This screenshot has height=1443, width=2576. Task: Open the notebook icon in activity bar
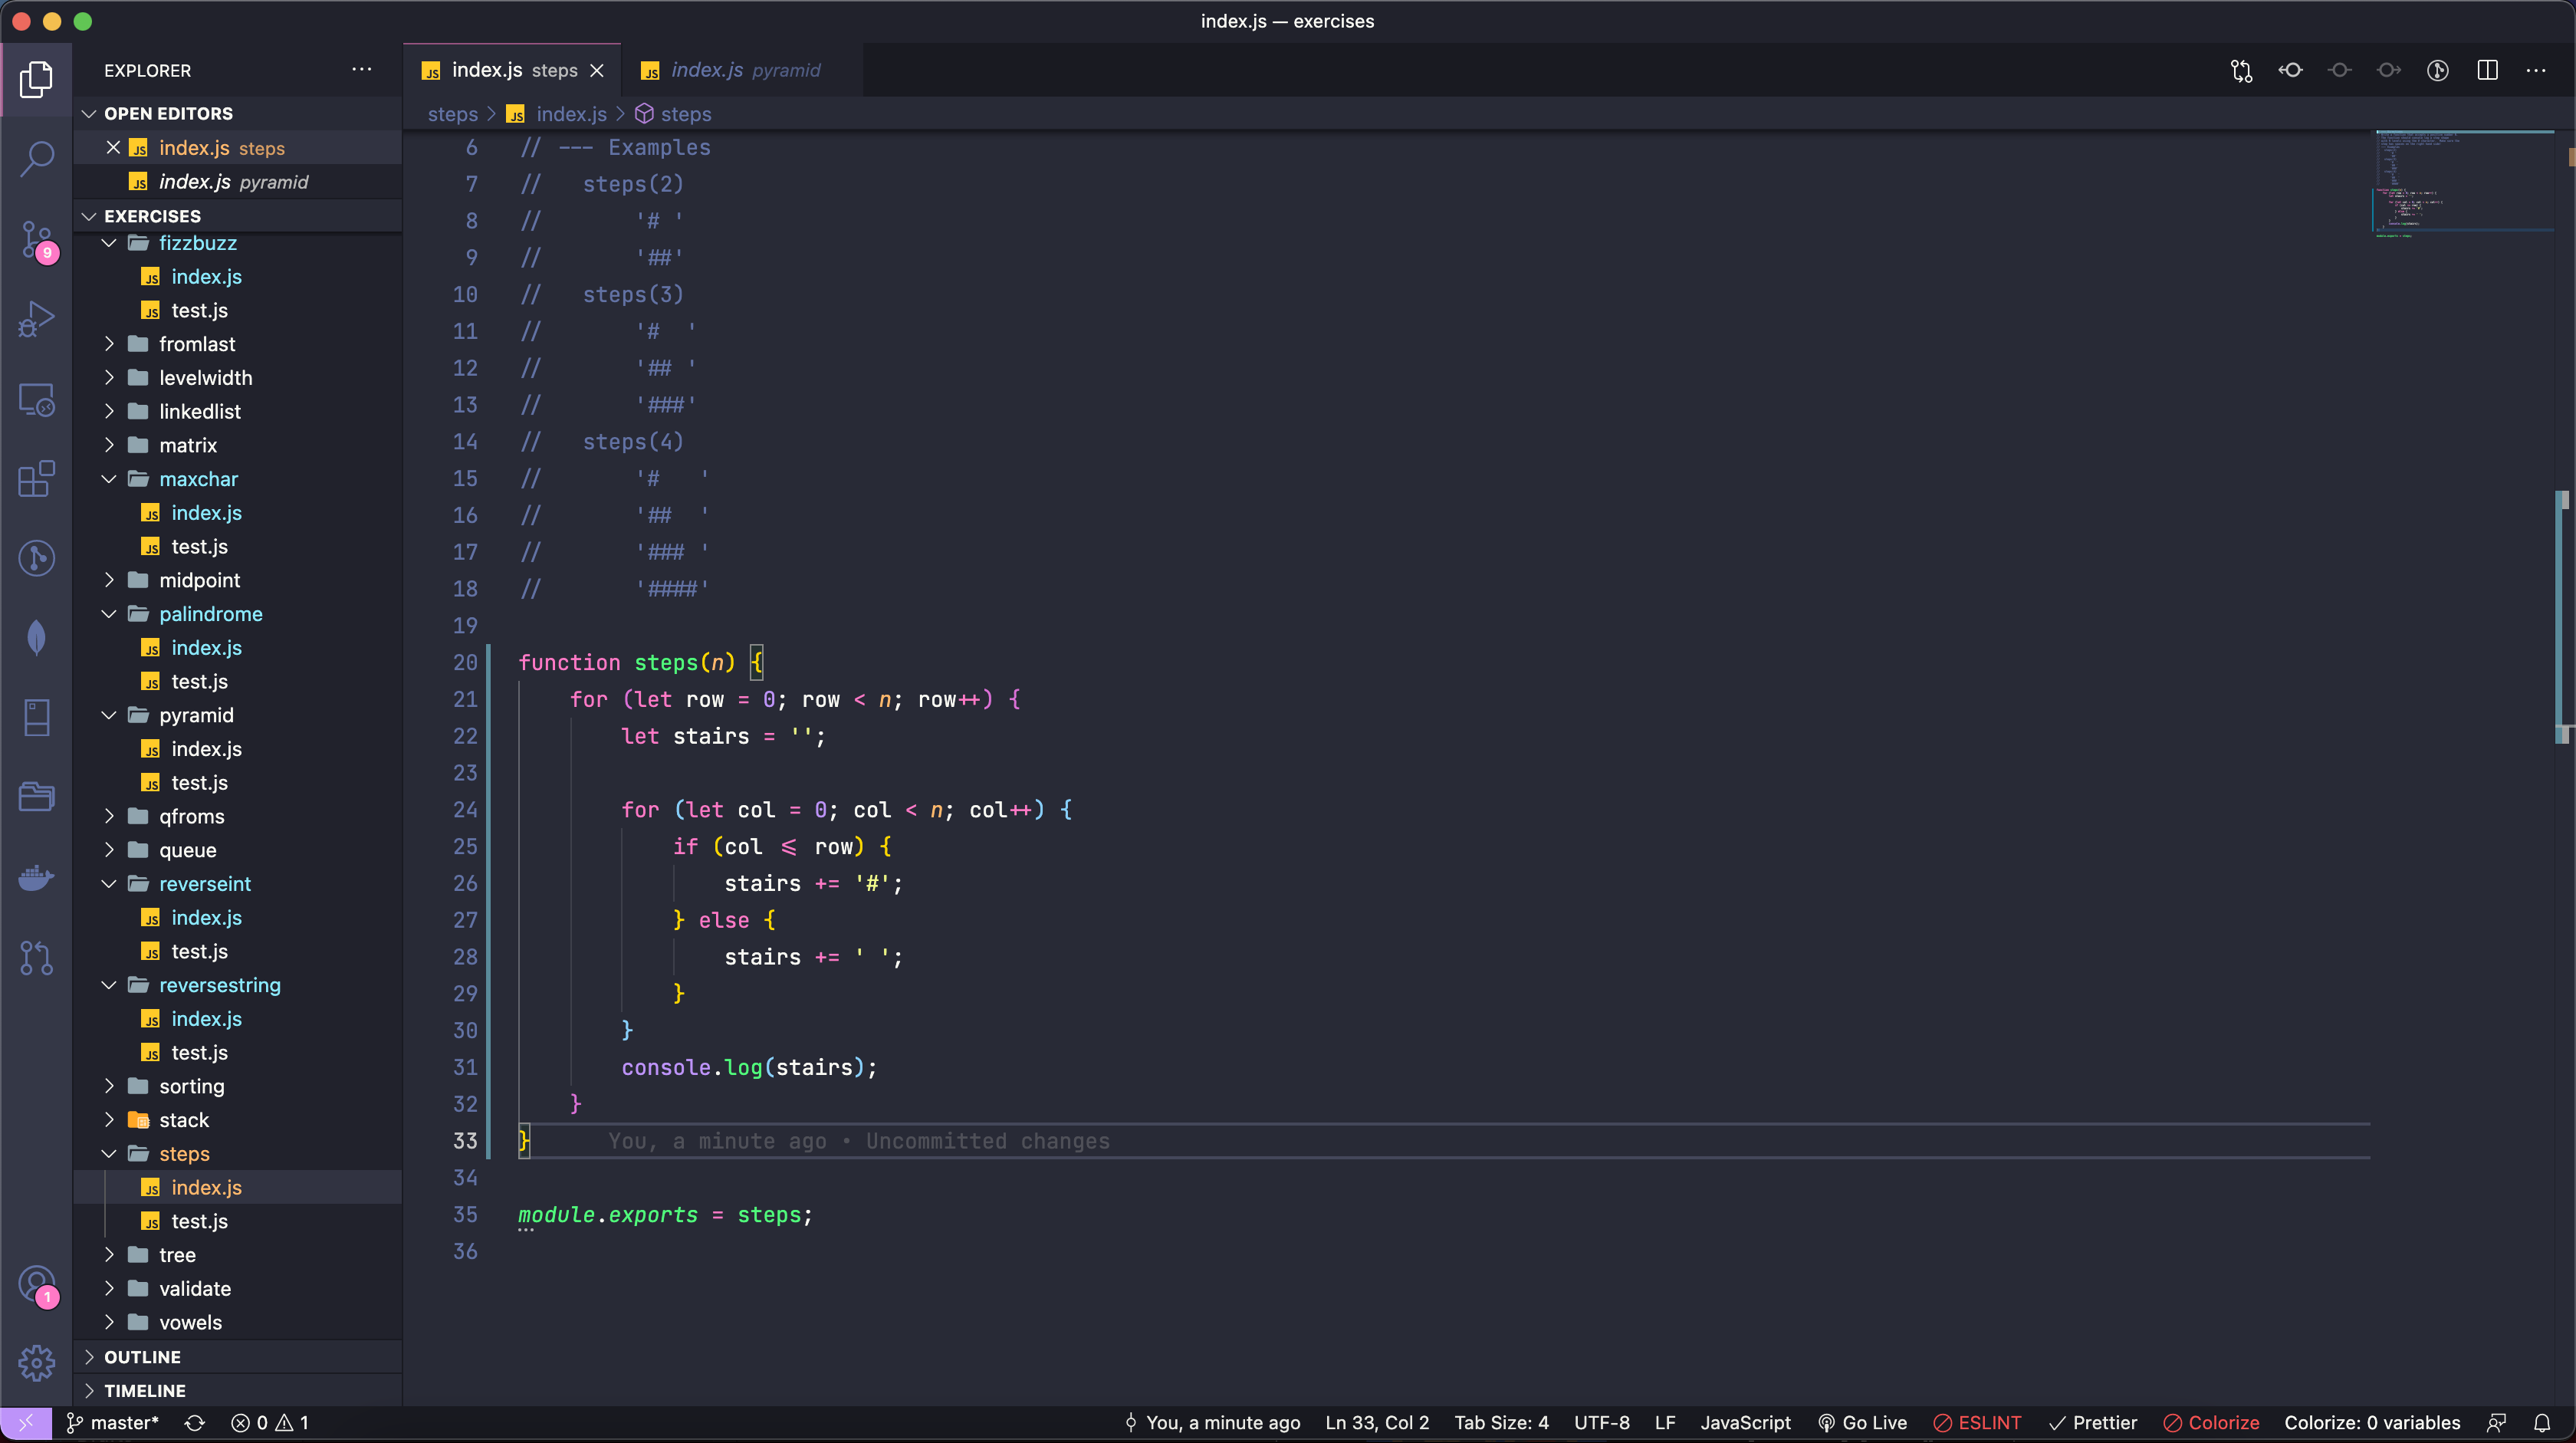click(37, 717)
